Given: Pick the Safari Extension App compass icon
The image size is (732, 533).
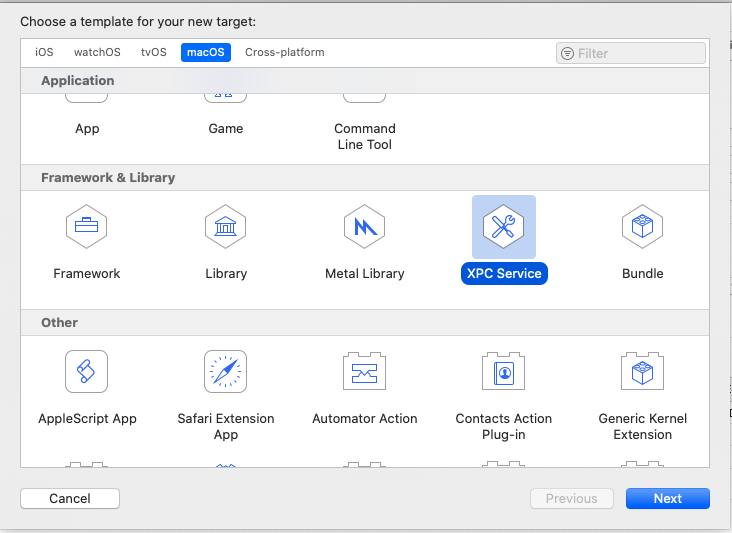Looking at the screenshot, I should click(225, 372).
